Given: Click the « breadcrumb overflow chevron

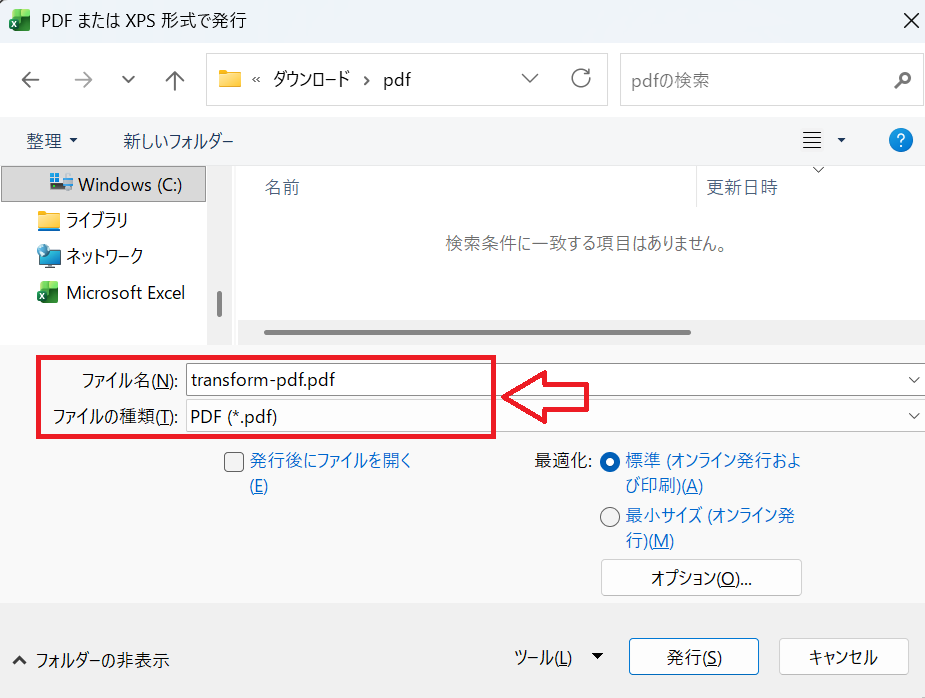Looking at the screenshot, I should (x=256, y=80).
